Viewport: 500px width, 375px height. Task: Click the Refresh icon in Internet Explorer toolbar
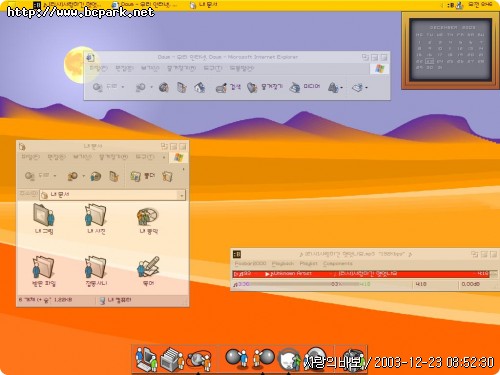[182, 87]
